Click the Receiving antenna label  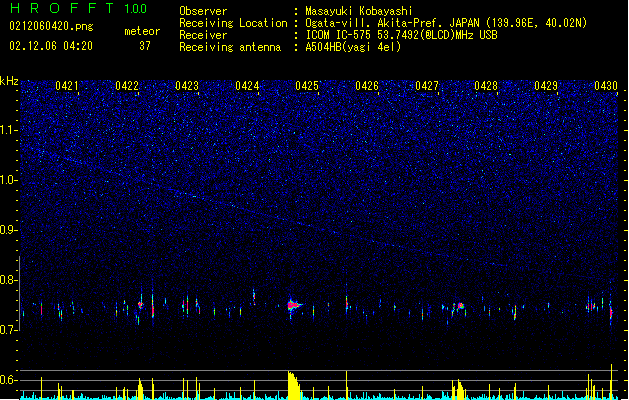pyautogui.click(x=230, y=47)
